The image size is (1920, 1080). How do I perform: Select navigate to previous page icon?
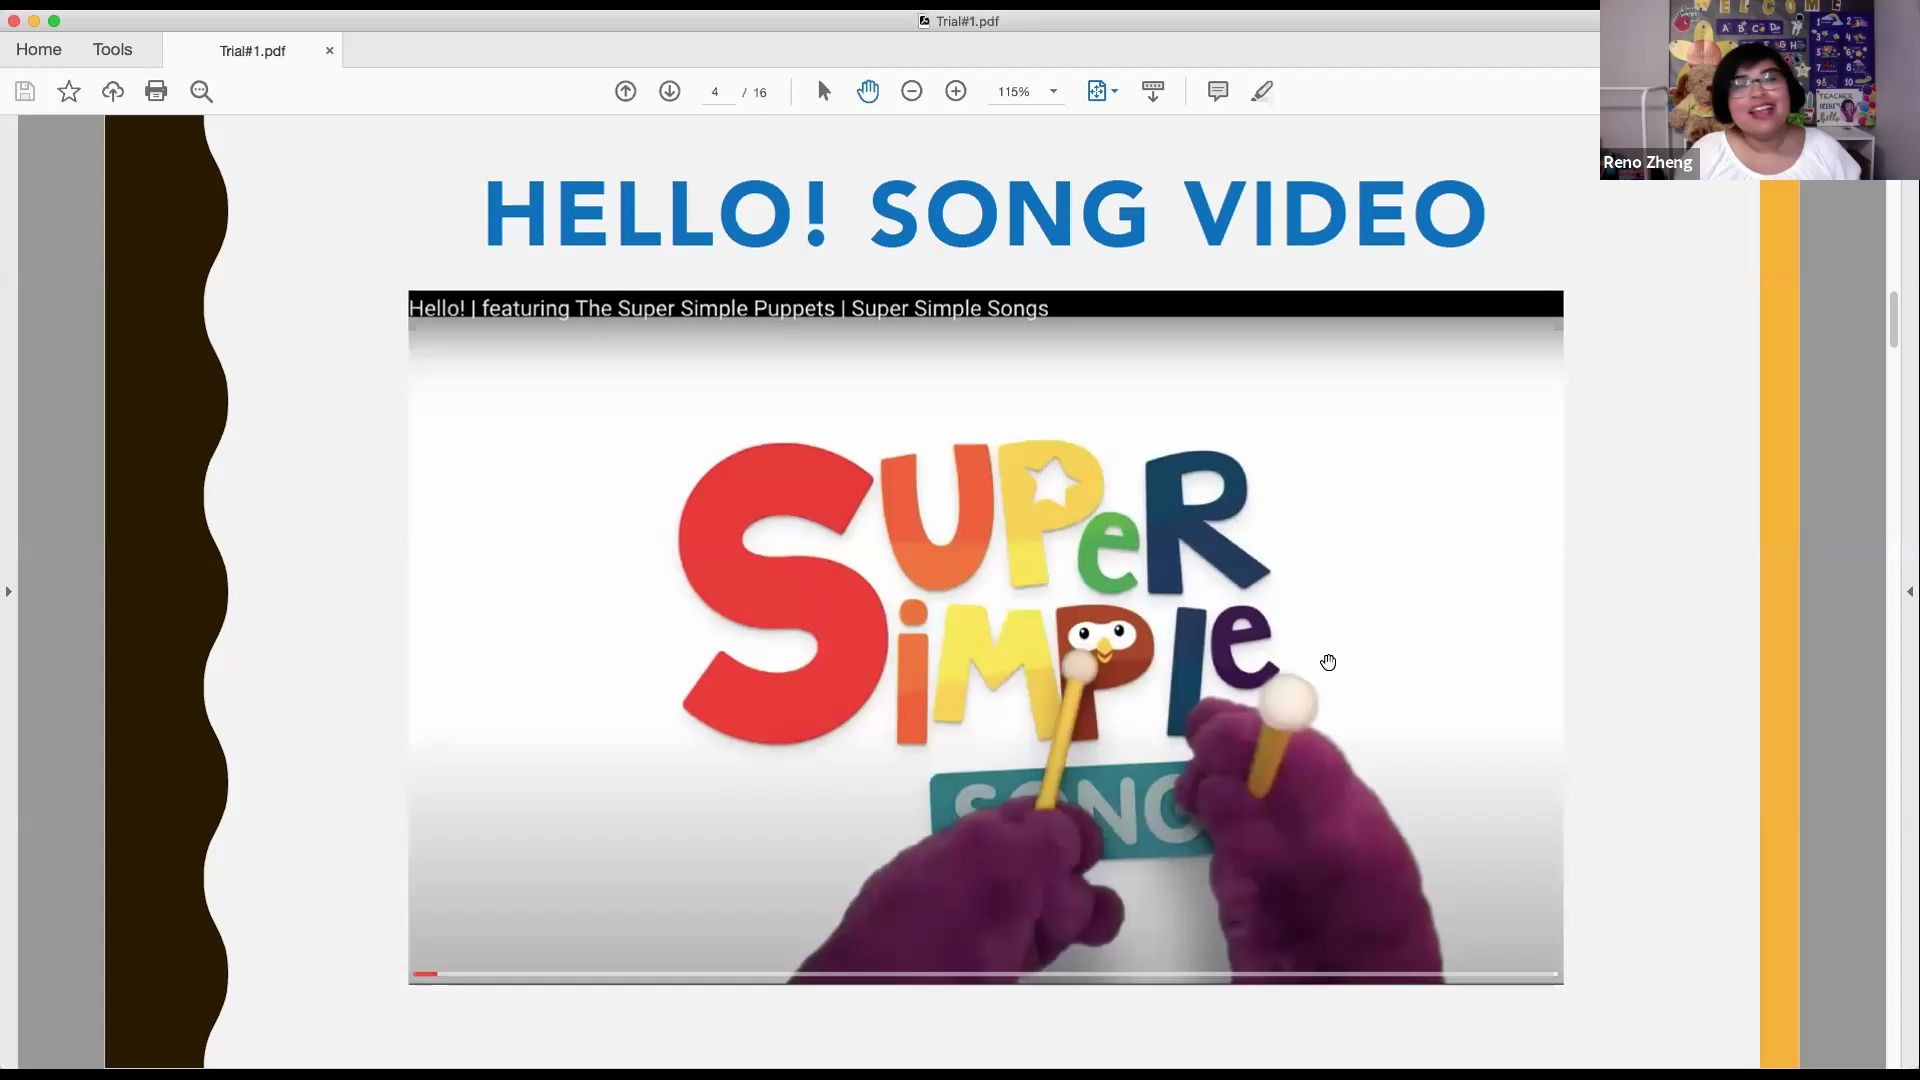point(624,90)
